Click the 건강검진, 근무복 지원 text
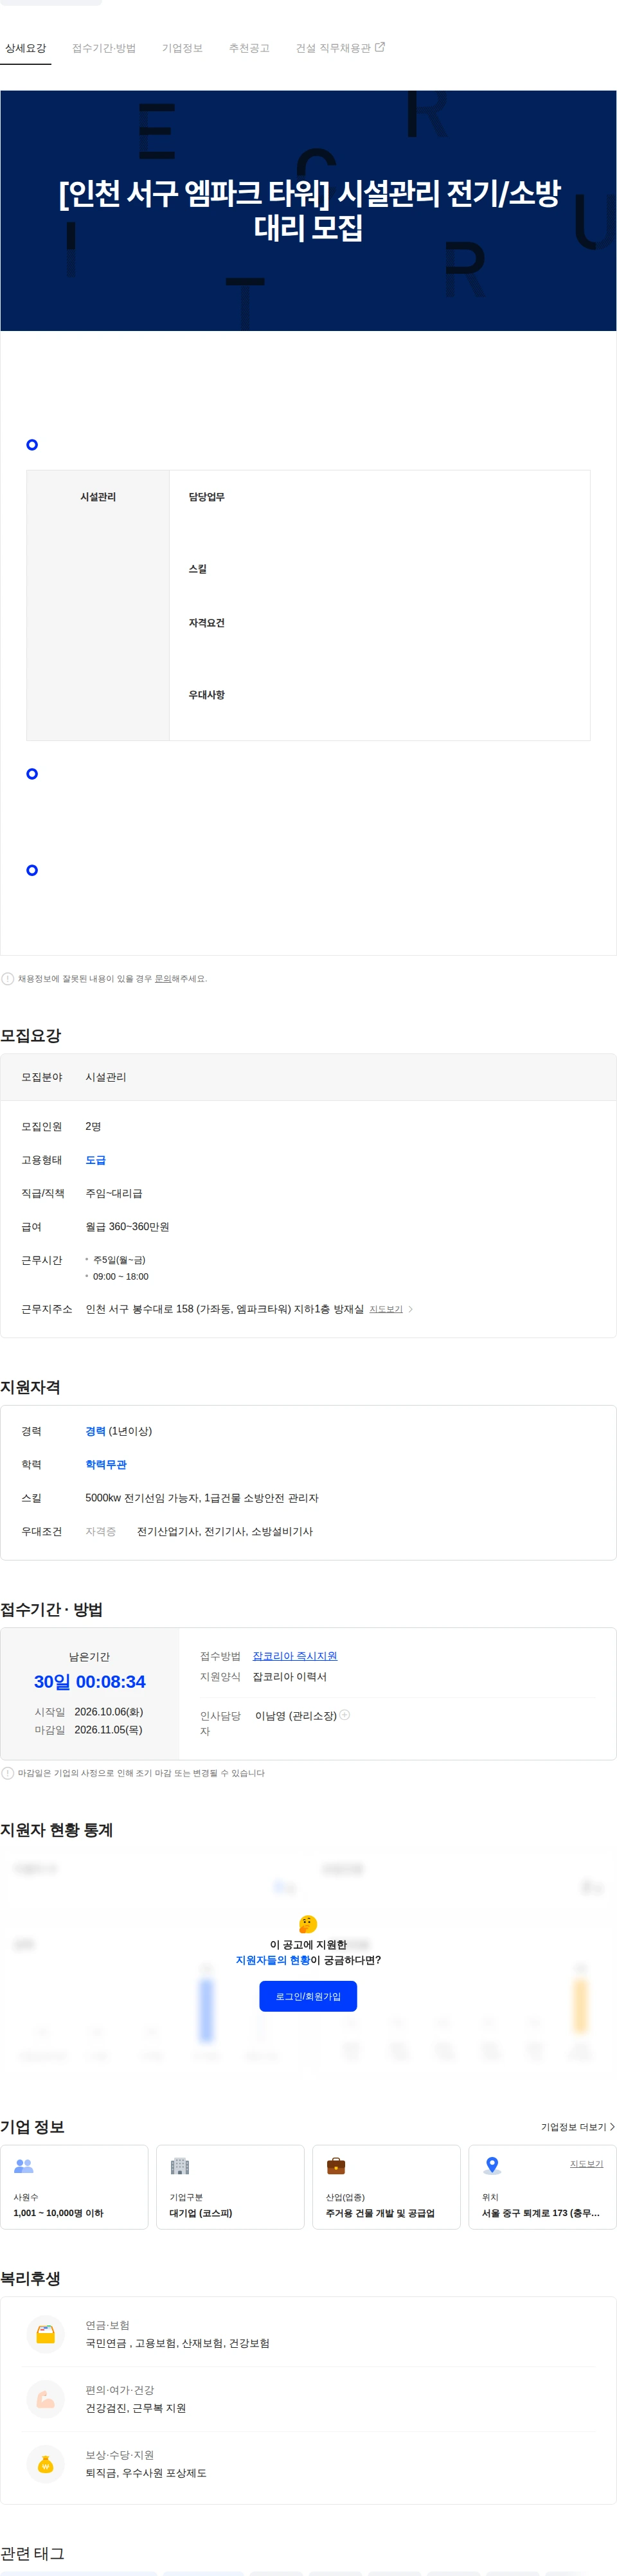Screen dimensions: 617x2576 click(x=136, y=2408)
